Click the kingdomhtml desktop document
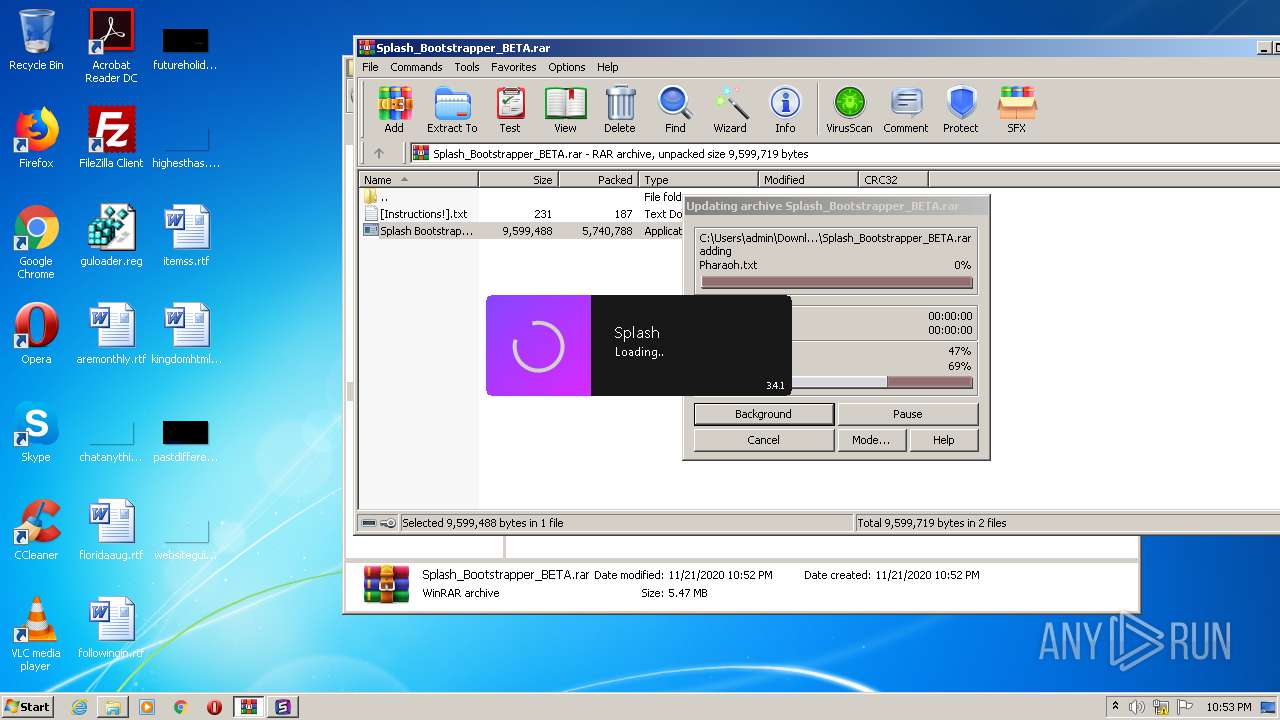1280x720 pixels. pyautogui.click(x=186, y=334)
